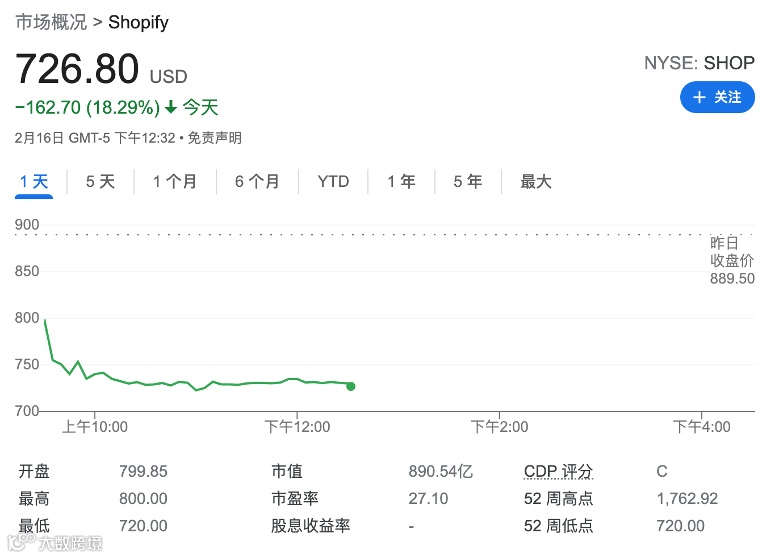Click the 726.80 USD price value
780x558 pixels.
pyautogui.click(x=77, y=69)
